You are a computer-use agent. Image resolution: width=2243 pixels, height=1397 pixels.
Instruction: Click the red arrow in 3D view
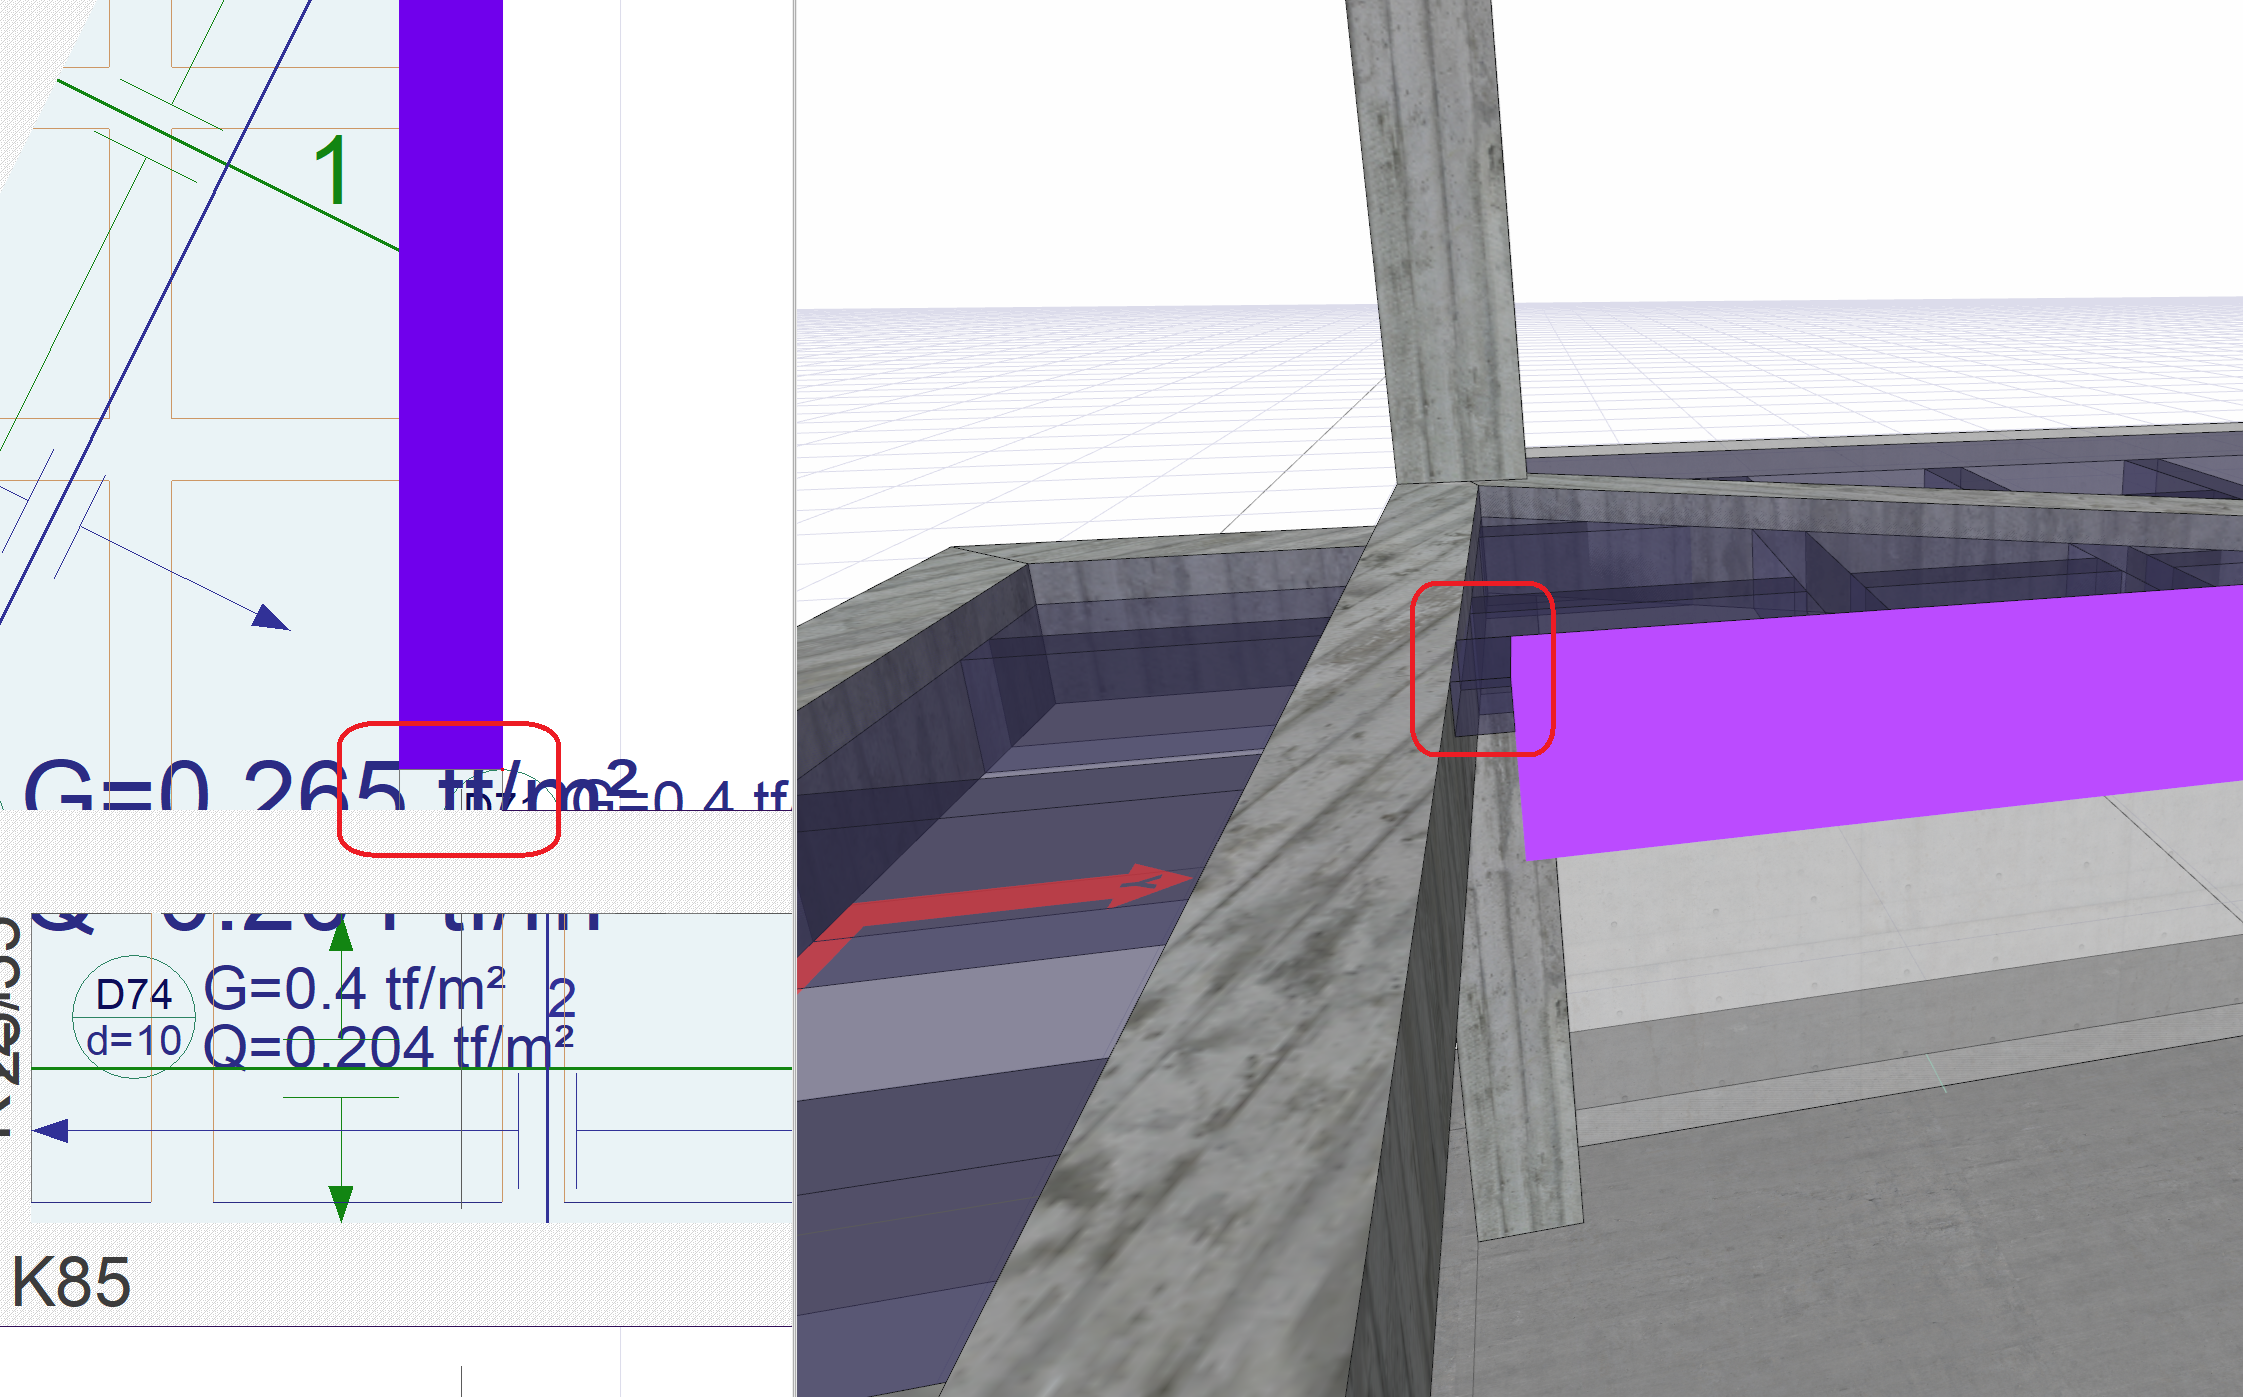pyautogui.click(x=1000, y=898)
